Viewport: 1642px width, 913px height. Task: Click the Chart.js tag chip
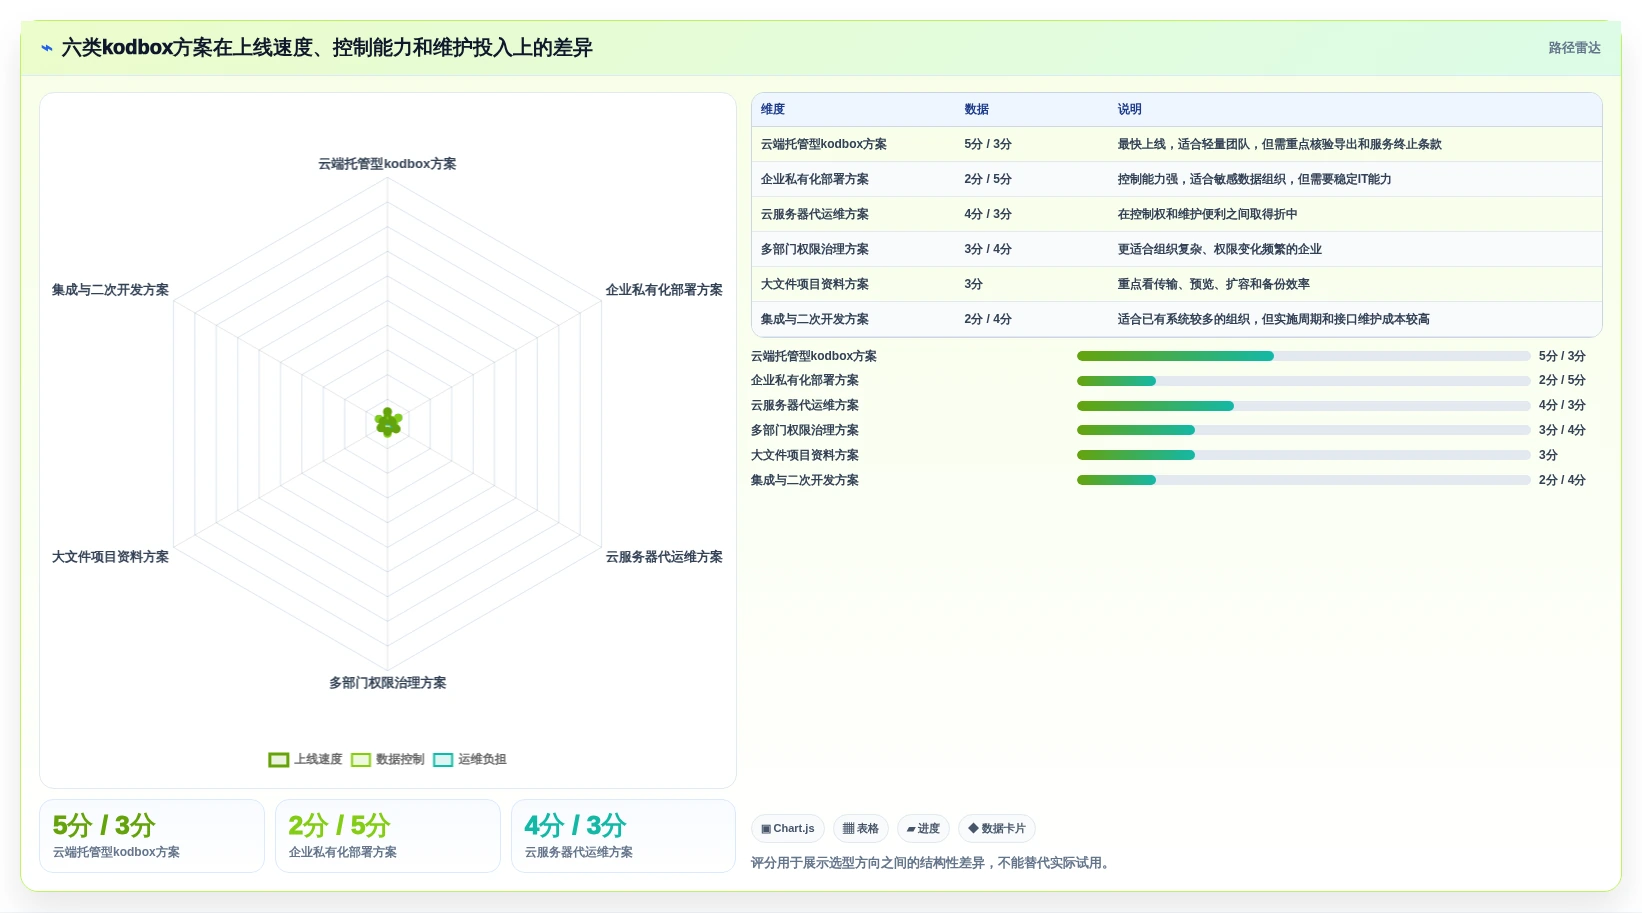[x=788, y=829]
